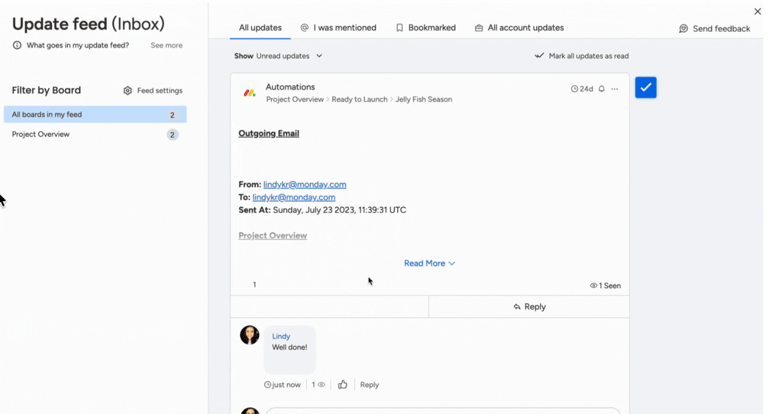
Task: Click the just now timestamp
Action: [x=286, y=385]
